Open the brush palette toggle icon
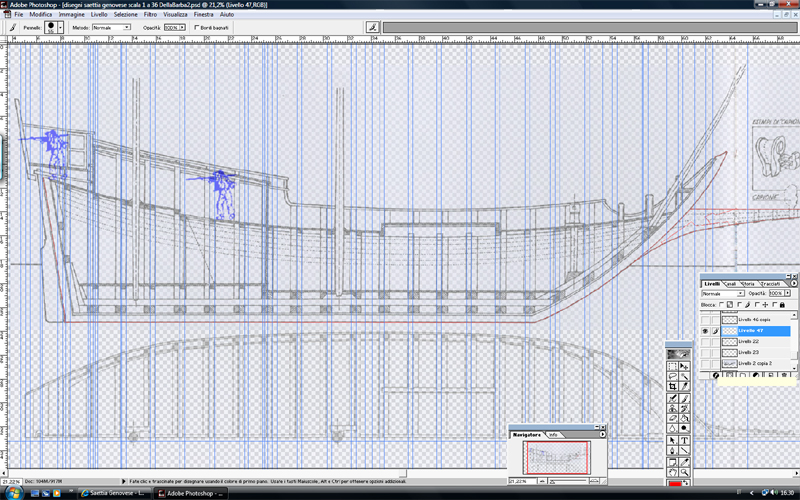The image size is (800, 500). [x=372, y=27]
